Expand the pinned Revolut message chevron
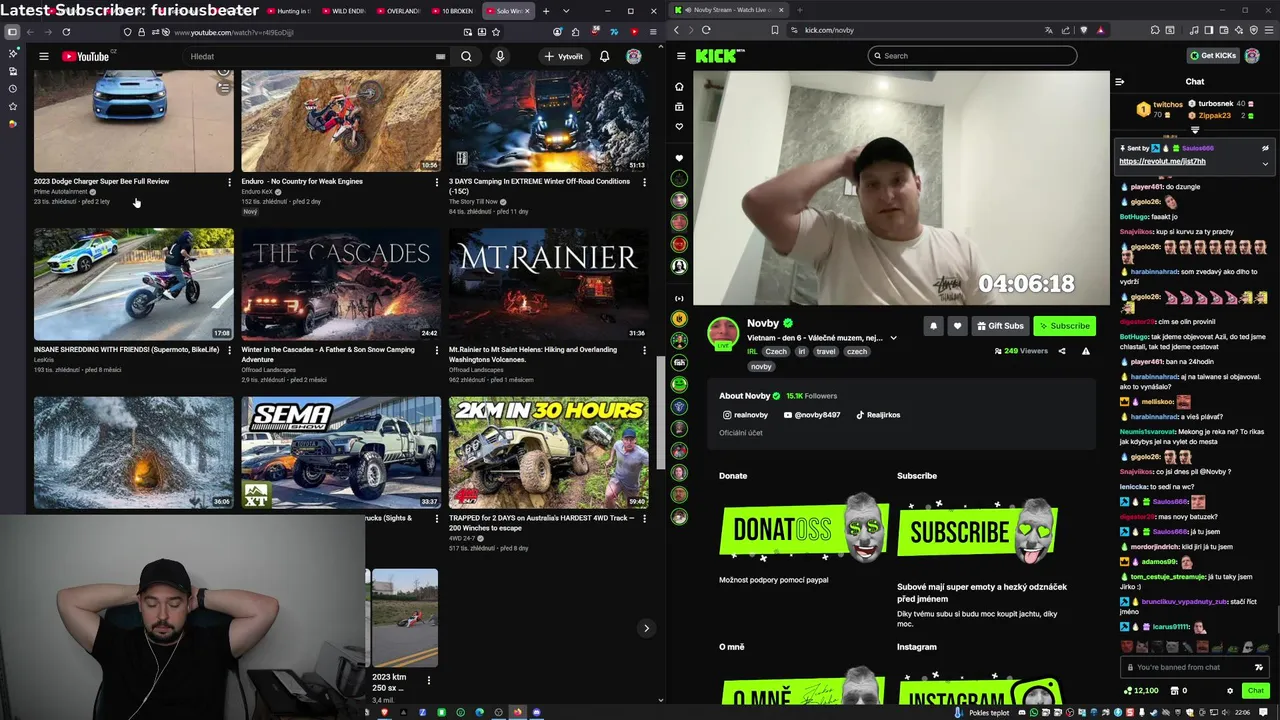 [x=1265, y=163]
